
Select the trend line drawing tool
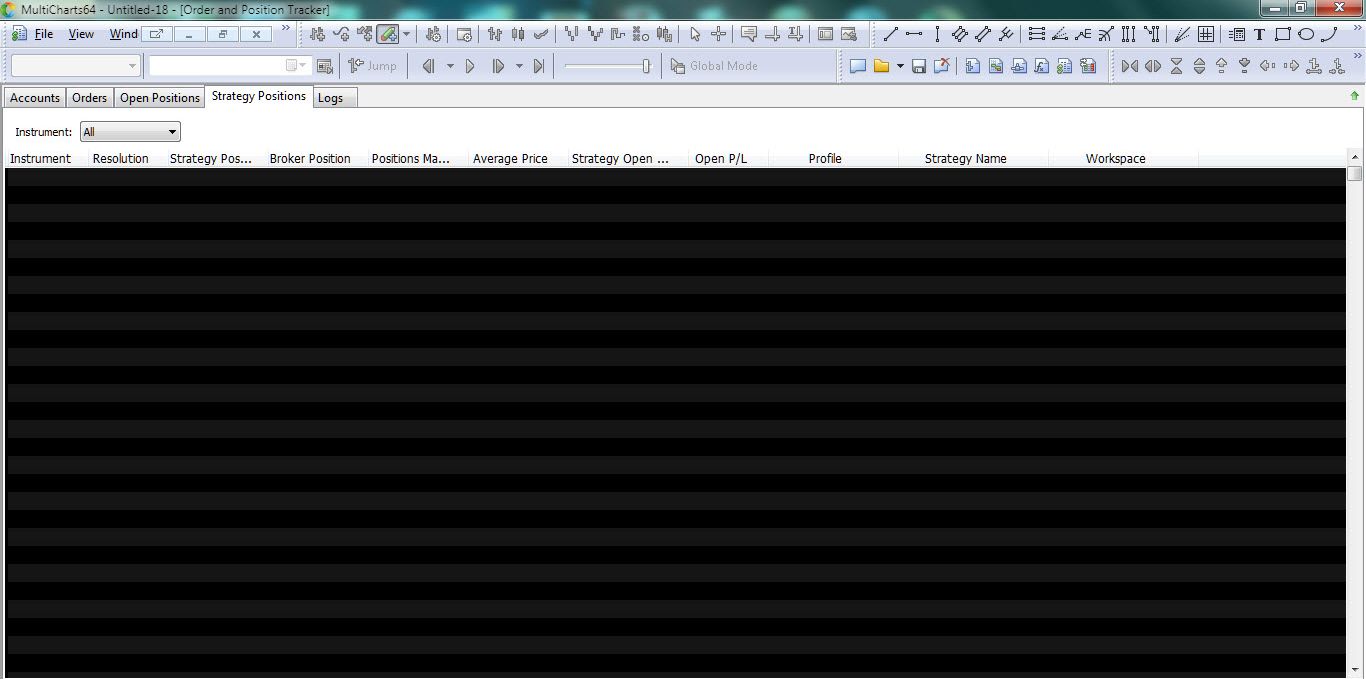tap(891, 34)
